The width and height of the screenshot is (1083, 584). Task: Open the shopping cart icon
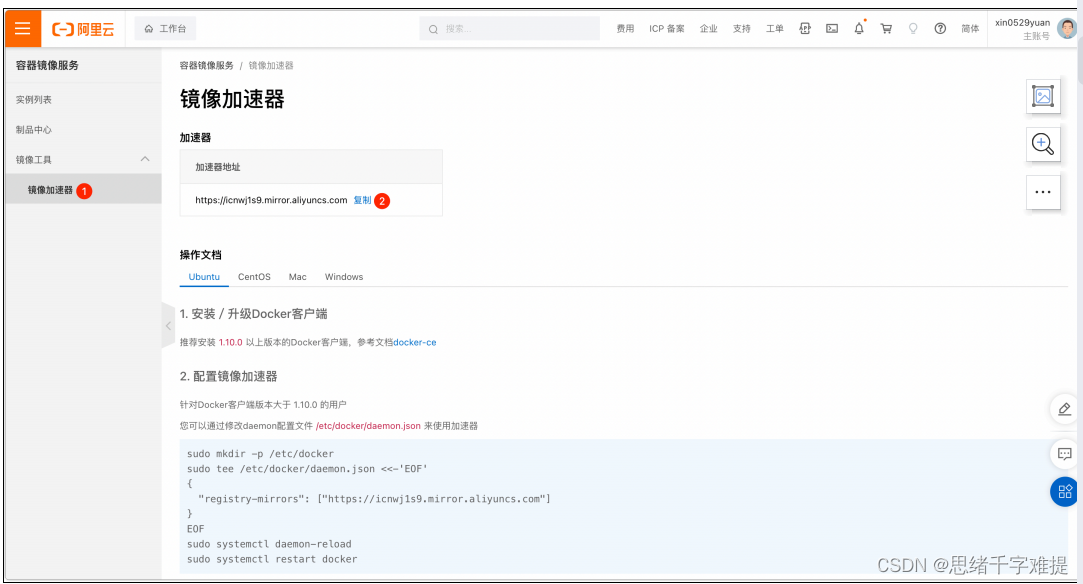pos(886,28)
